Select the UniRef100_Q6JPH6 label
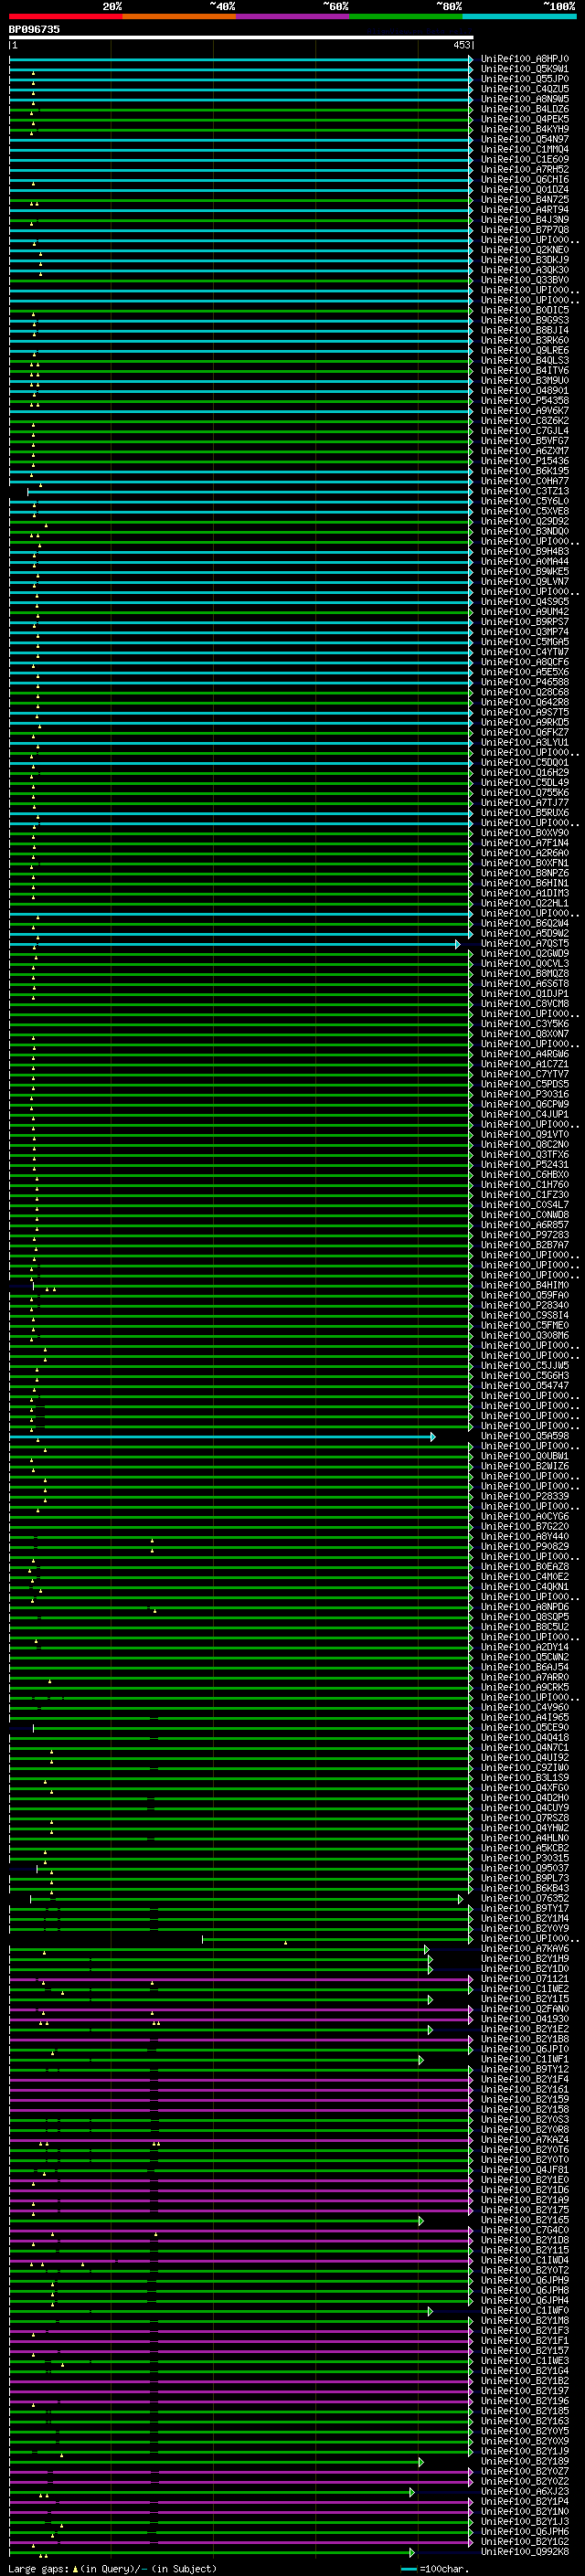Image resolution: width=585 pixels, height=2576 pixels. [x=524, y=2531]
